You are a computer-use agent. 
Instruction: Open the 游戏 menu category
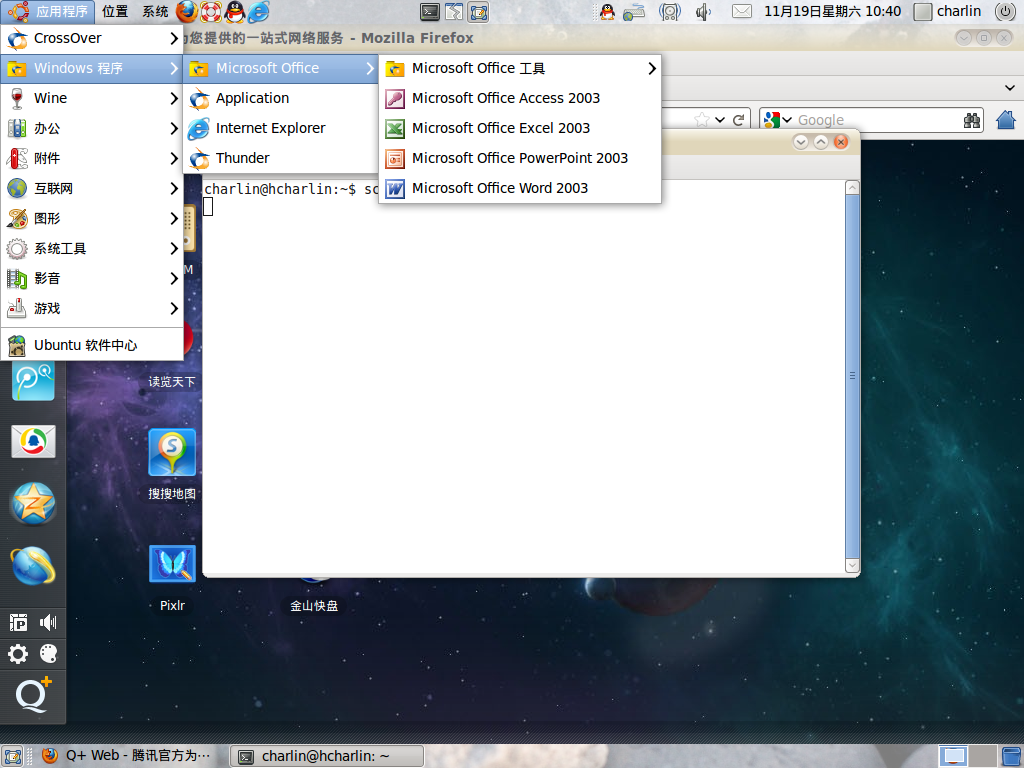[x=91, y=308]
